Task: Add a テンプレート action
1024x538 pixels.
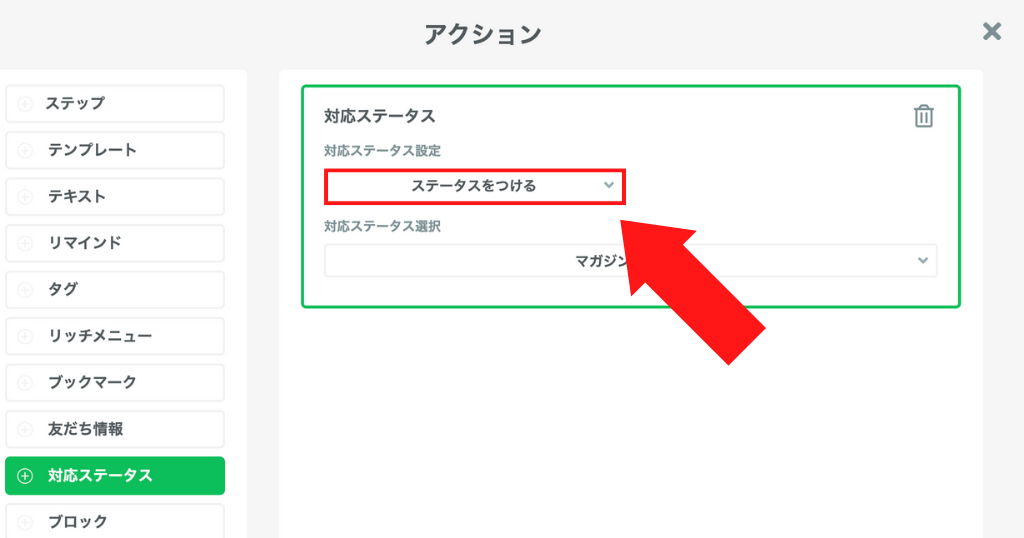Action: pyautogui.click(x=115, y=150)
